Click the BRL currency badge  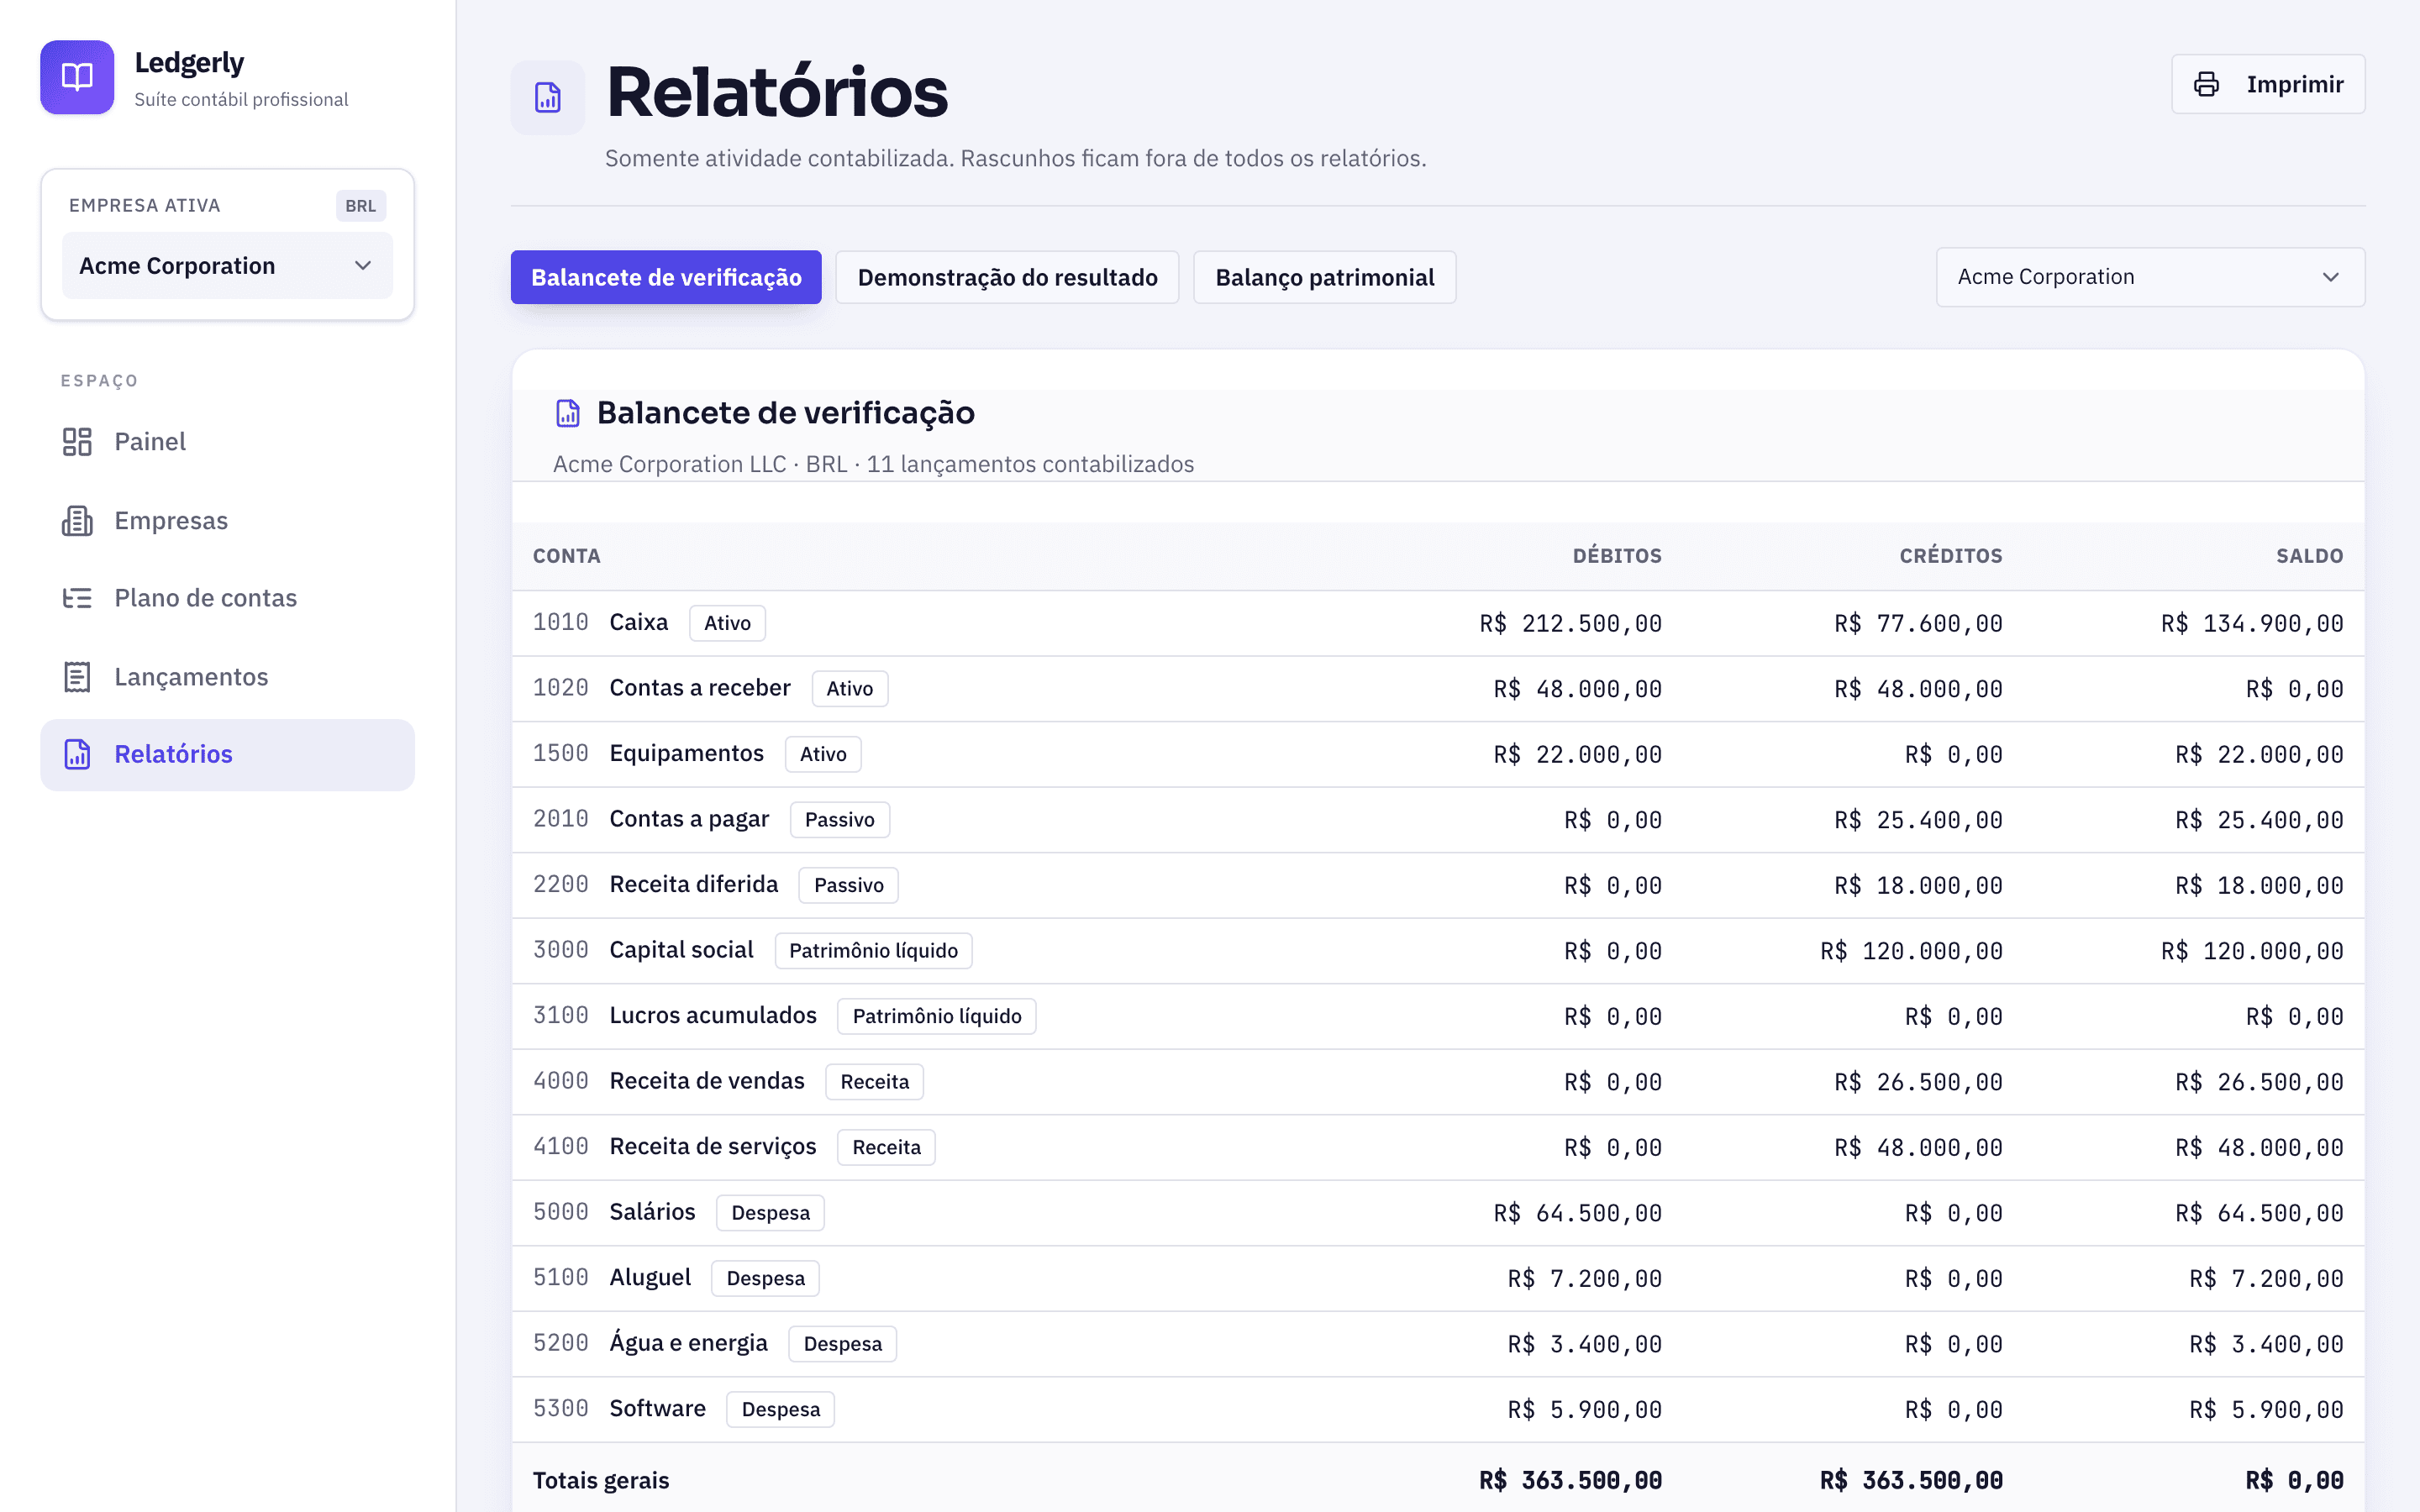click(360, 206)
